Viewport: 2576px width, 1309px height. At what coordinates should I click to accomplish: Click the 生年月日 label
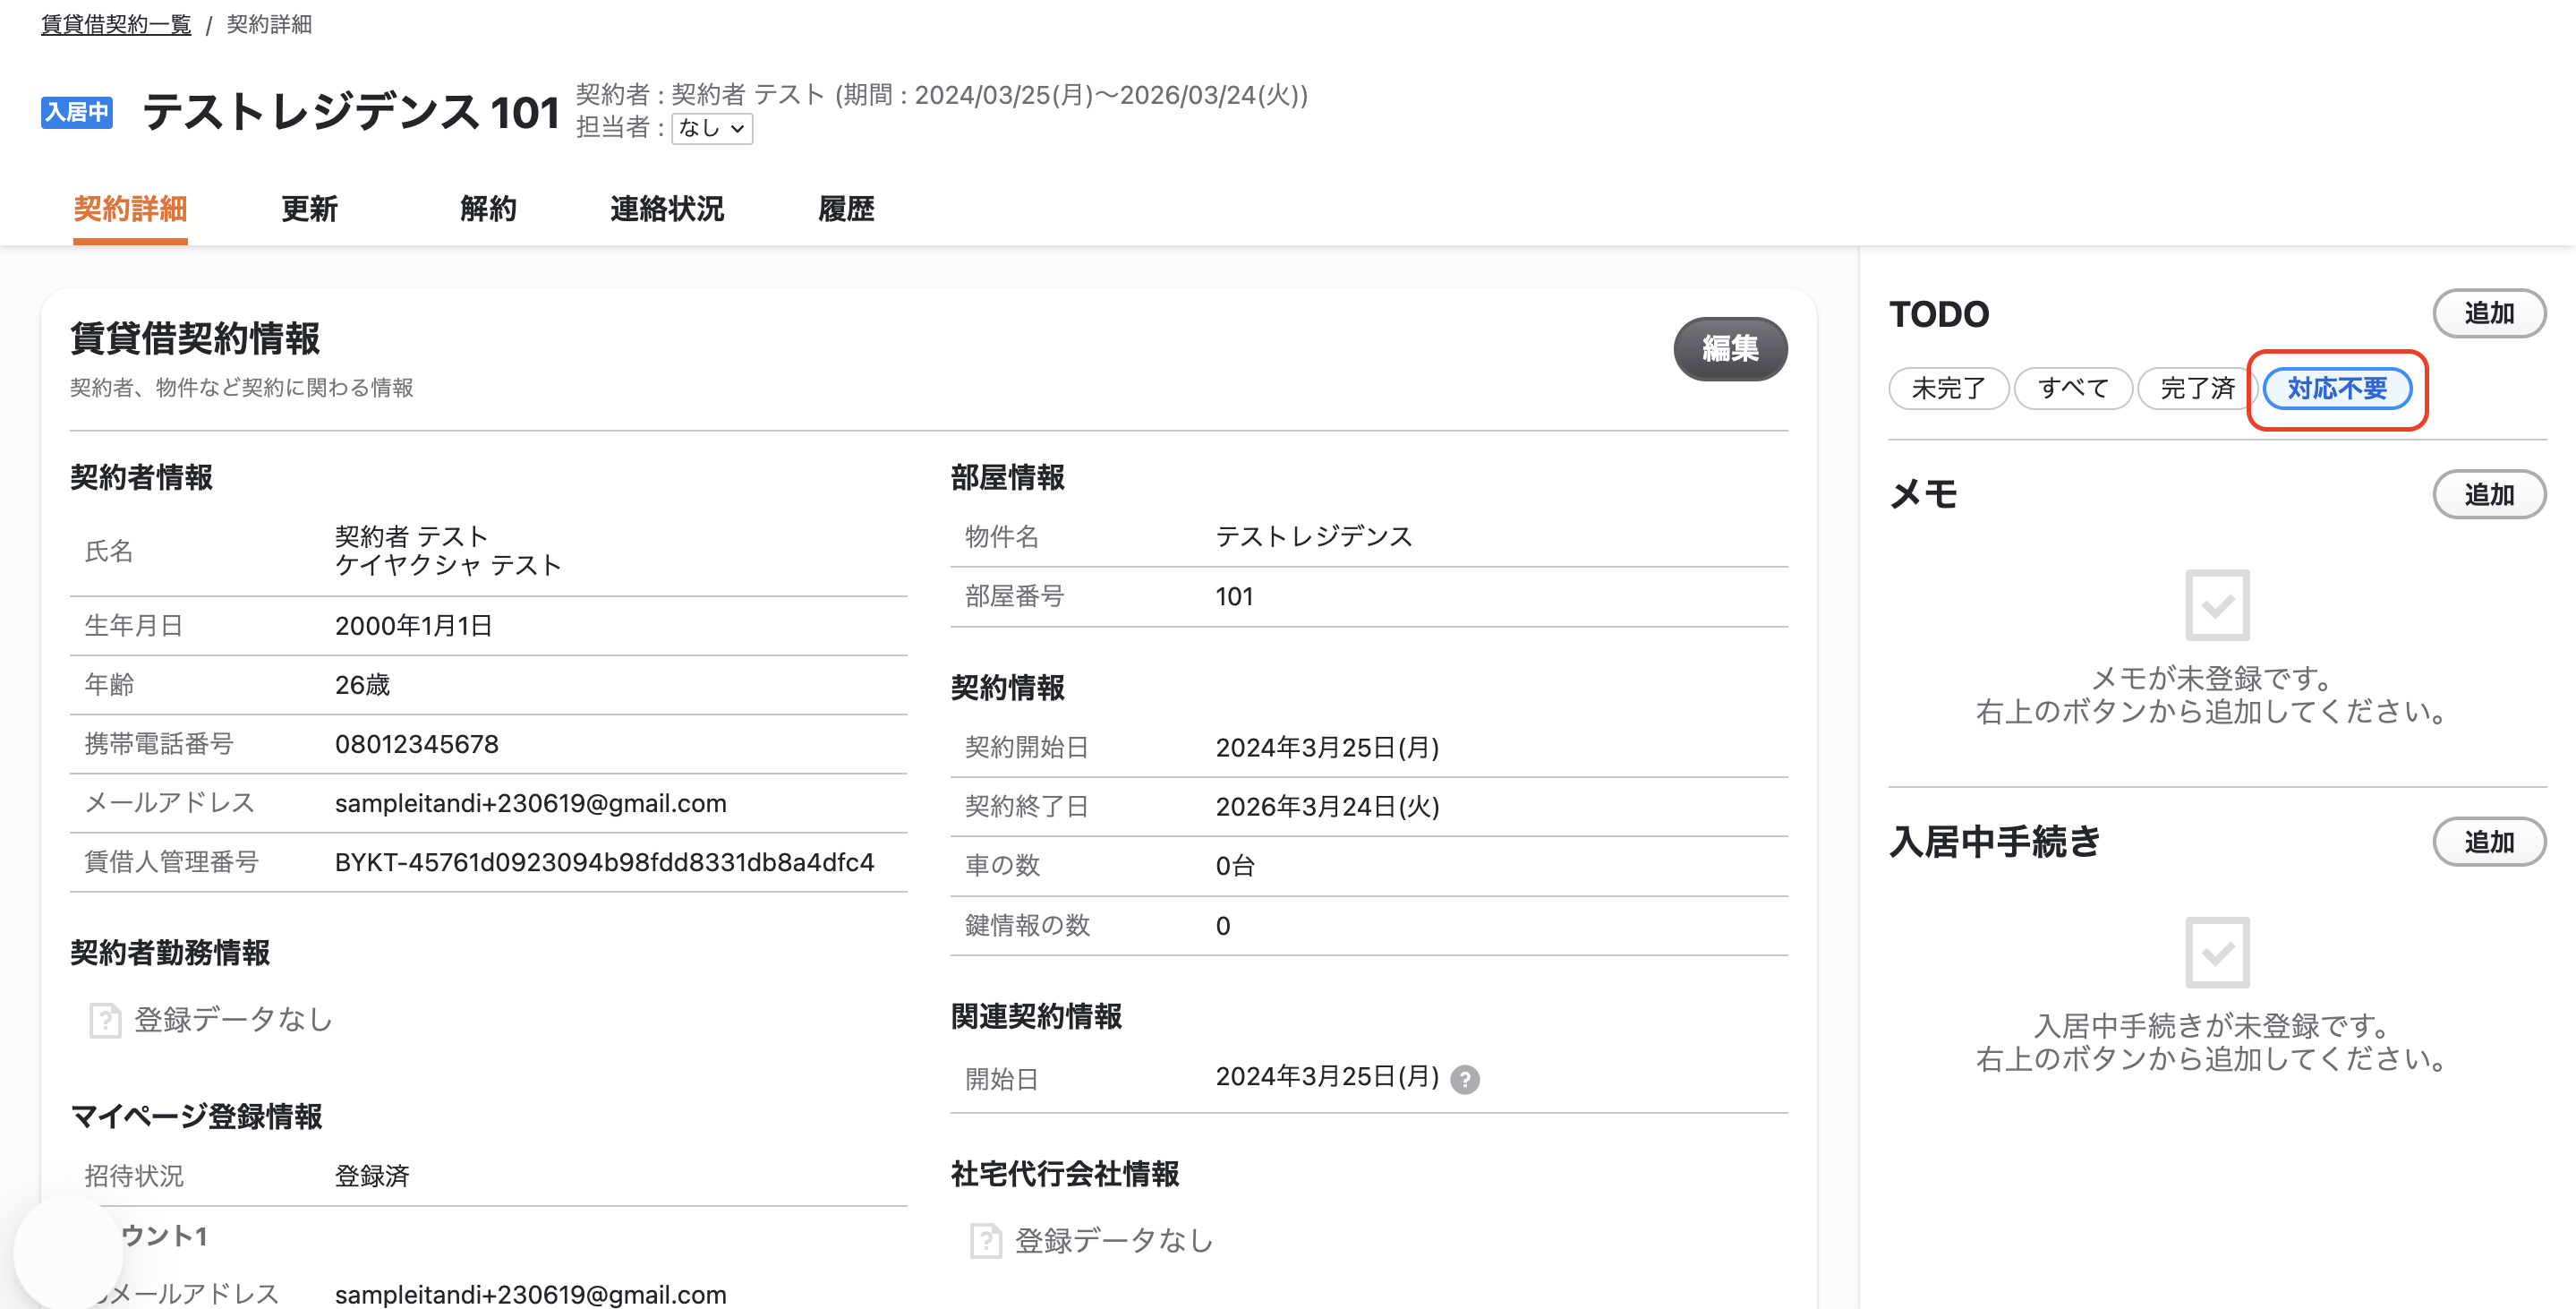point(134,626)
